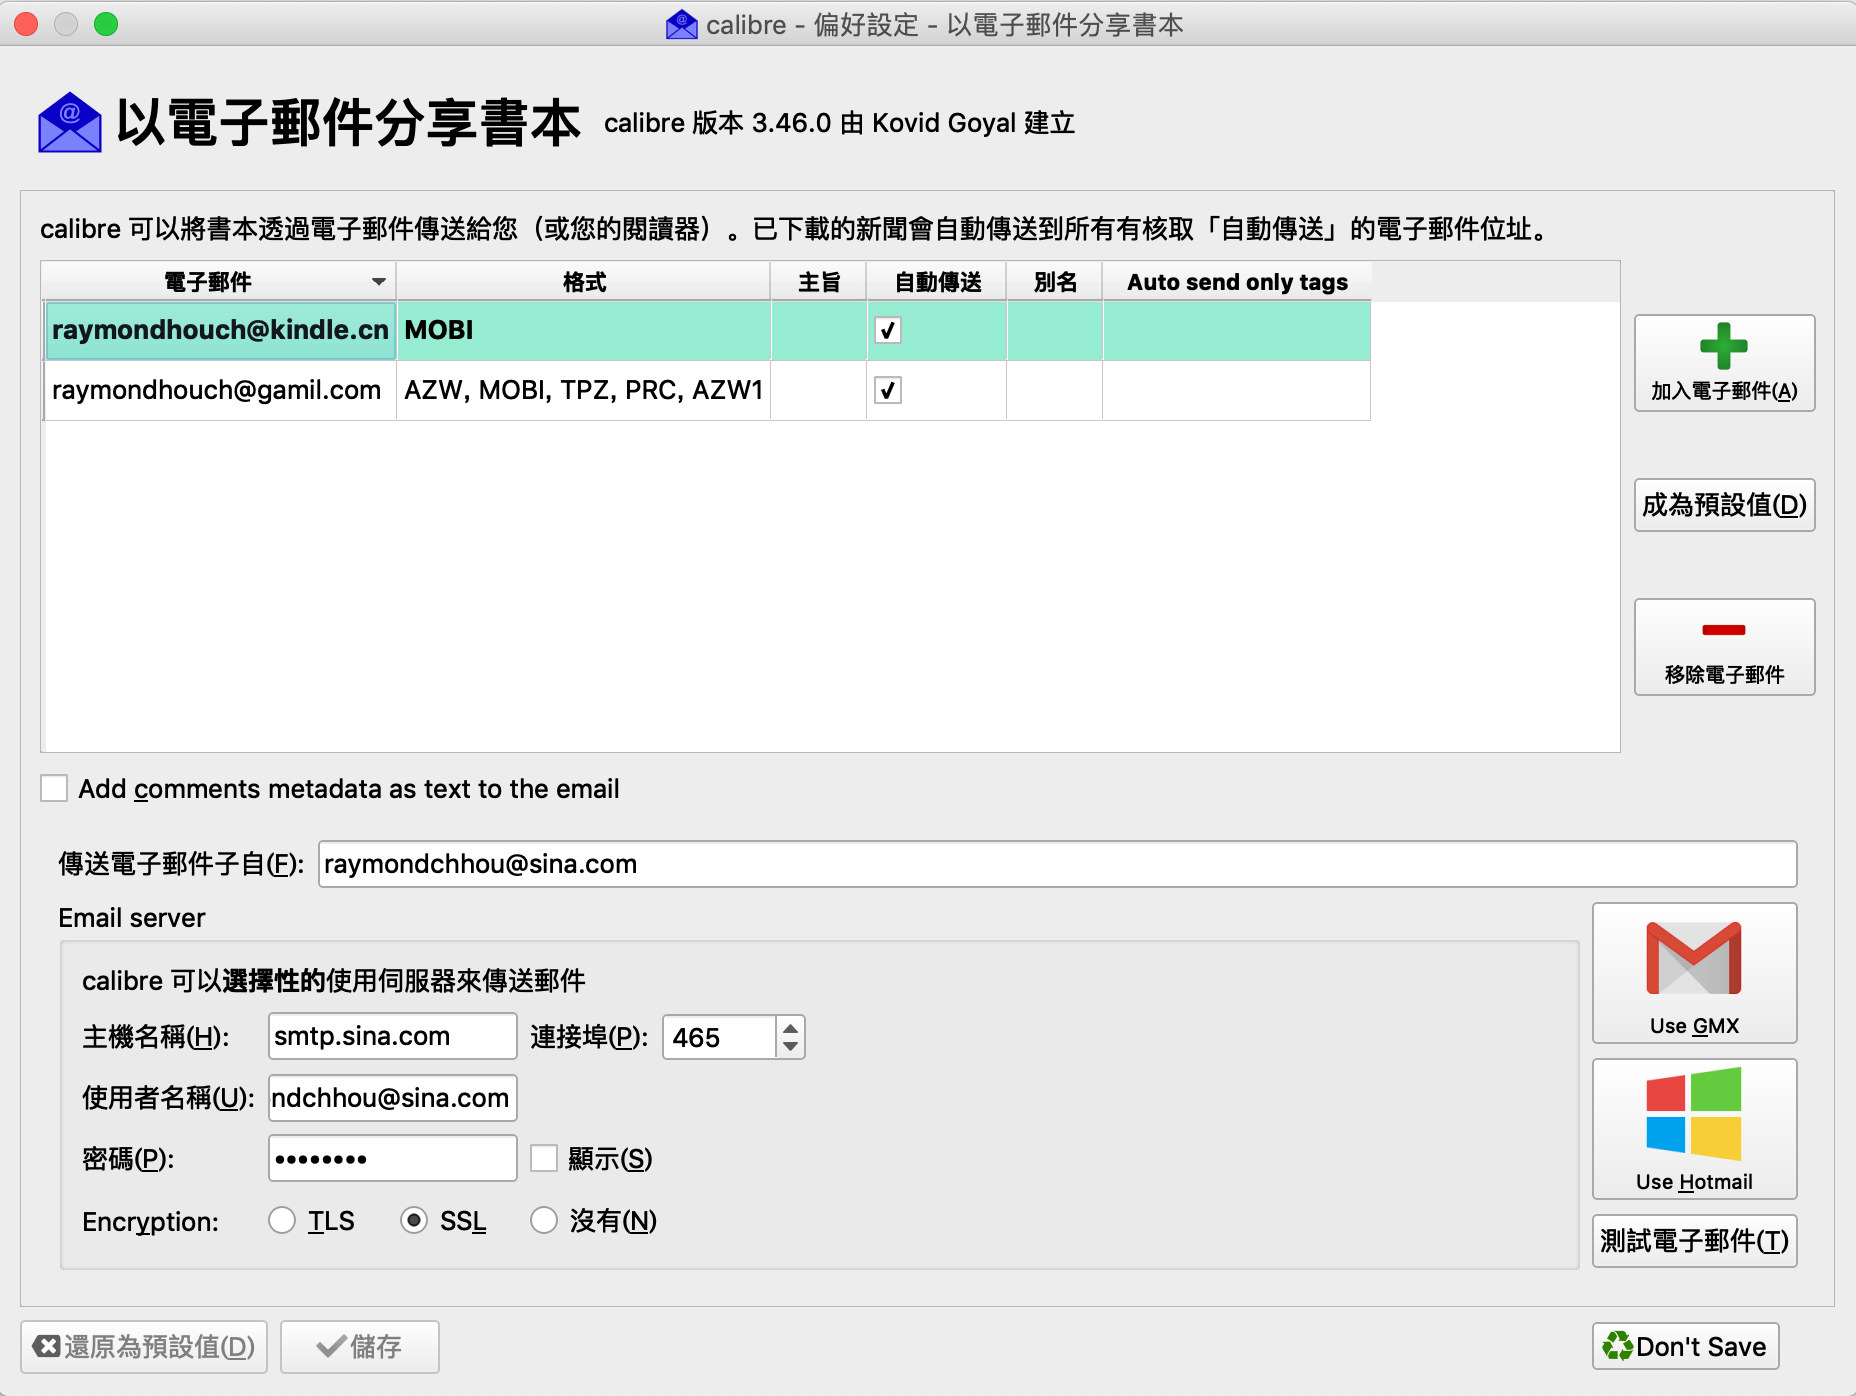Select 沒有(N) no encryption option

tap(544, 1221)
